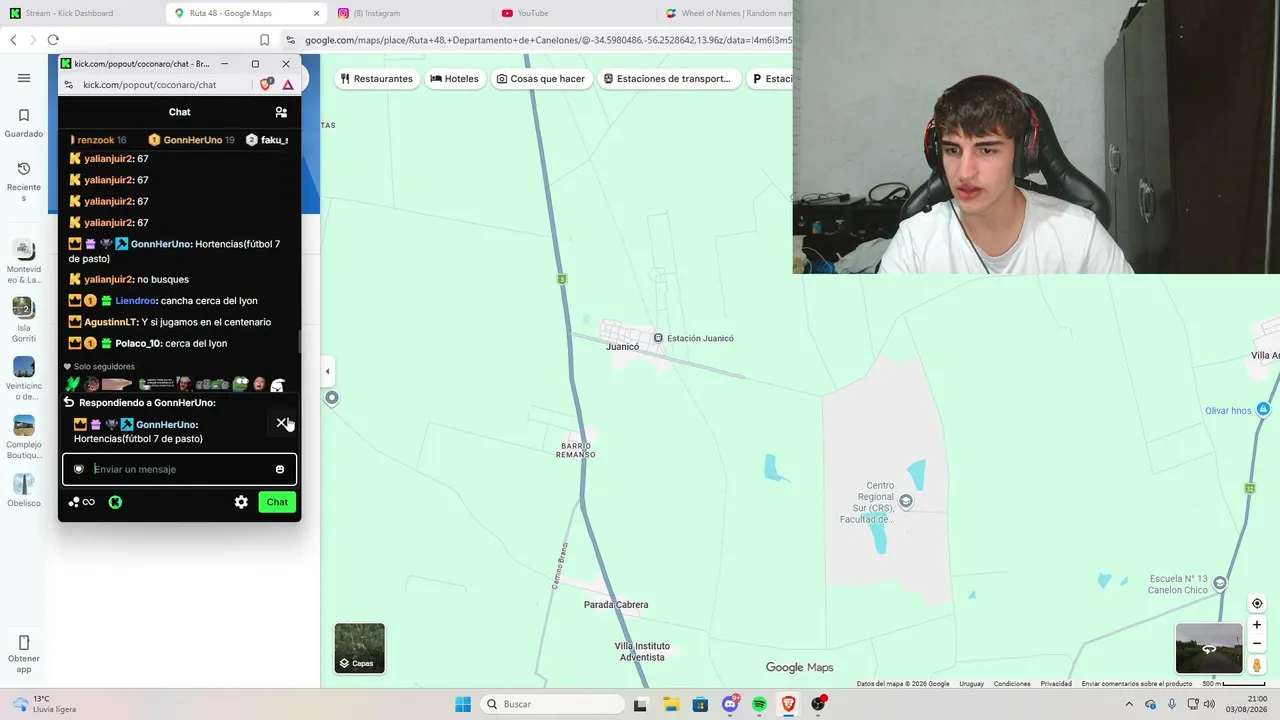Click Estación Juanicó train station marker

pyautogui.click(x=658, y=338)
